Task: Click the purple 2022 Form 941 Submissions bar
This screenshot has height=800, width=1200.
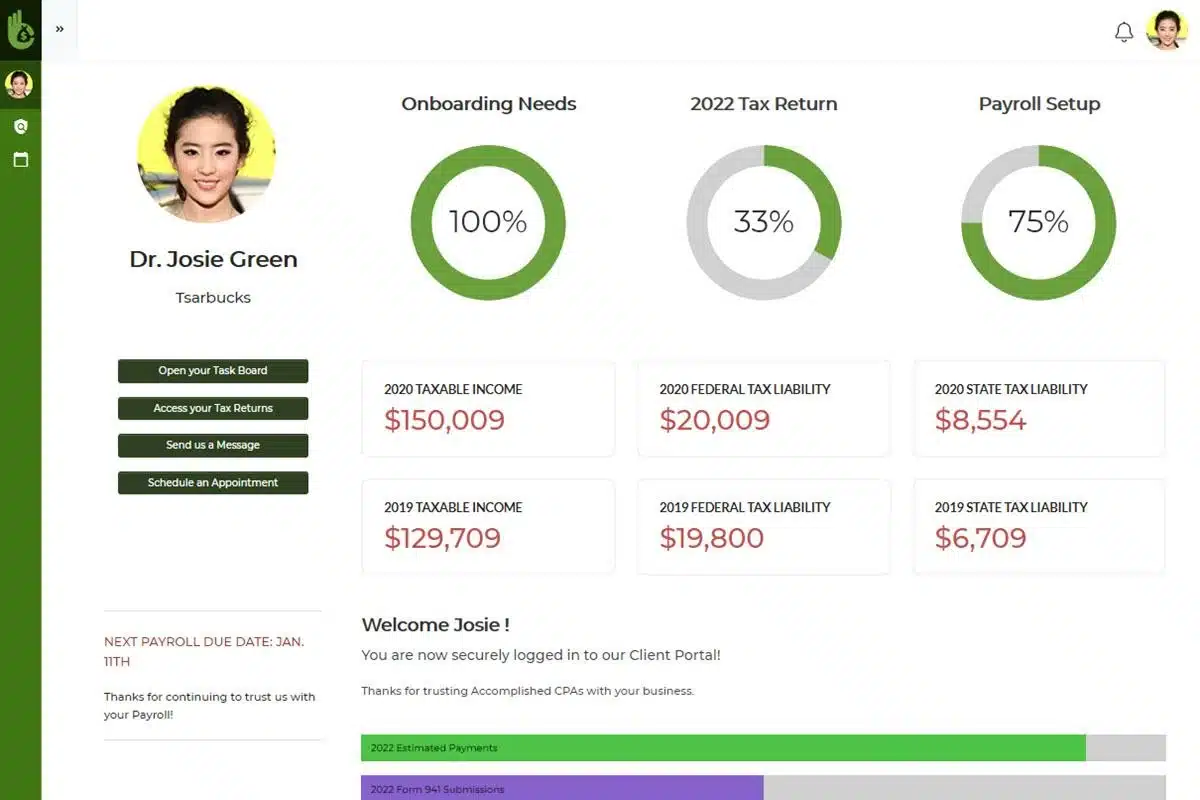Action: pyautogui.click(x=562, y=788)
